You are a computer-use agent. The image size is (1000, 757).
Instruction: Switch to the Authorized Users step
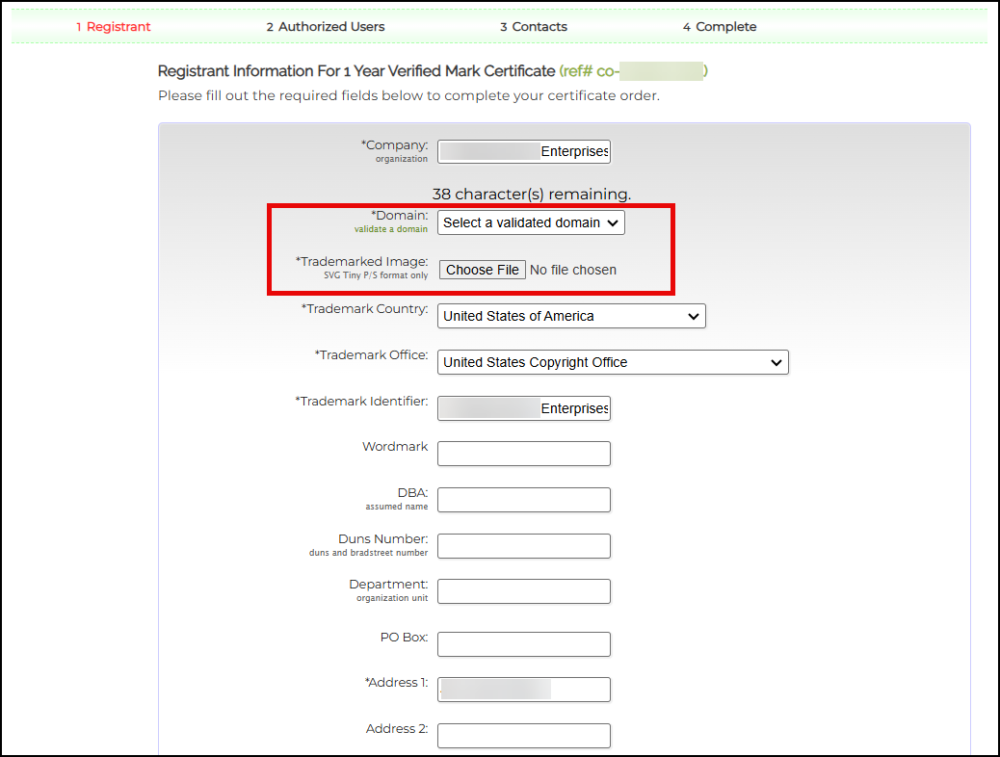(x=325, y=27)
